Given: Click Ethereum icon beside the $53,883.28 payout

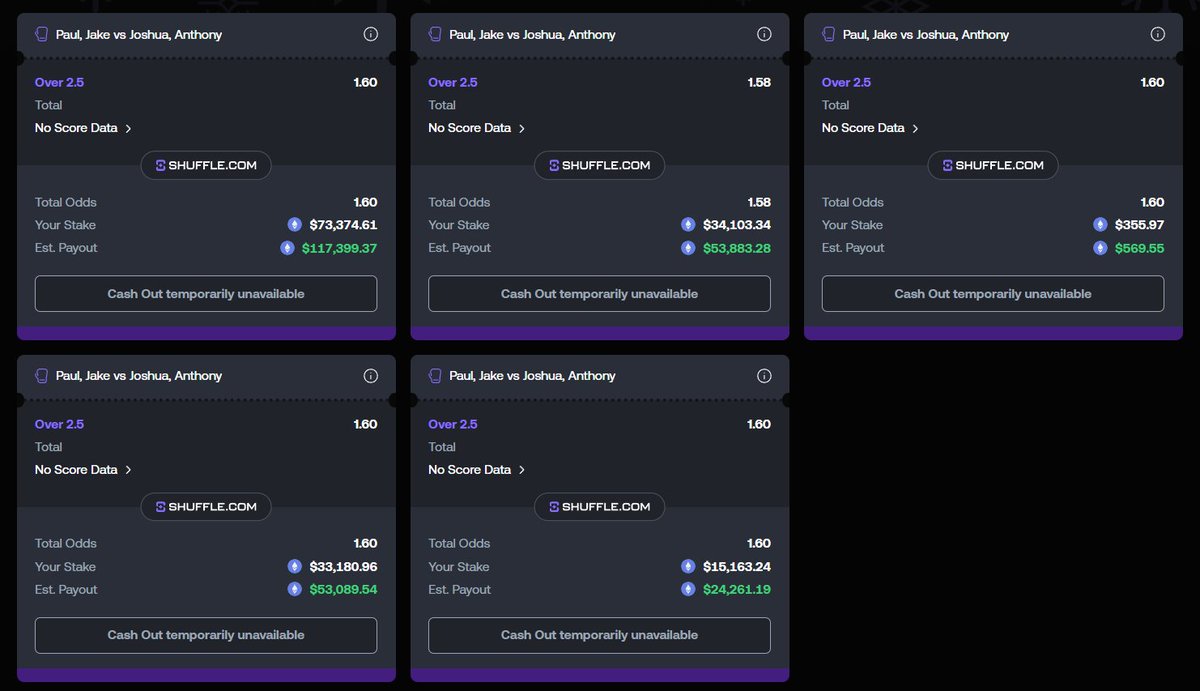Looking at the screenshot, I should click(688, 248).
